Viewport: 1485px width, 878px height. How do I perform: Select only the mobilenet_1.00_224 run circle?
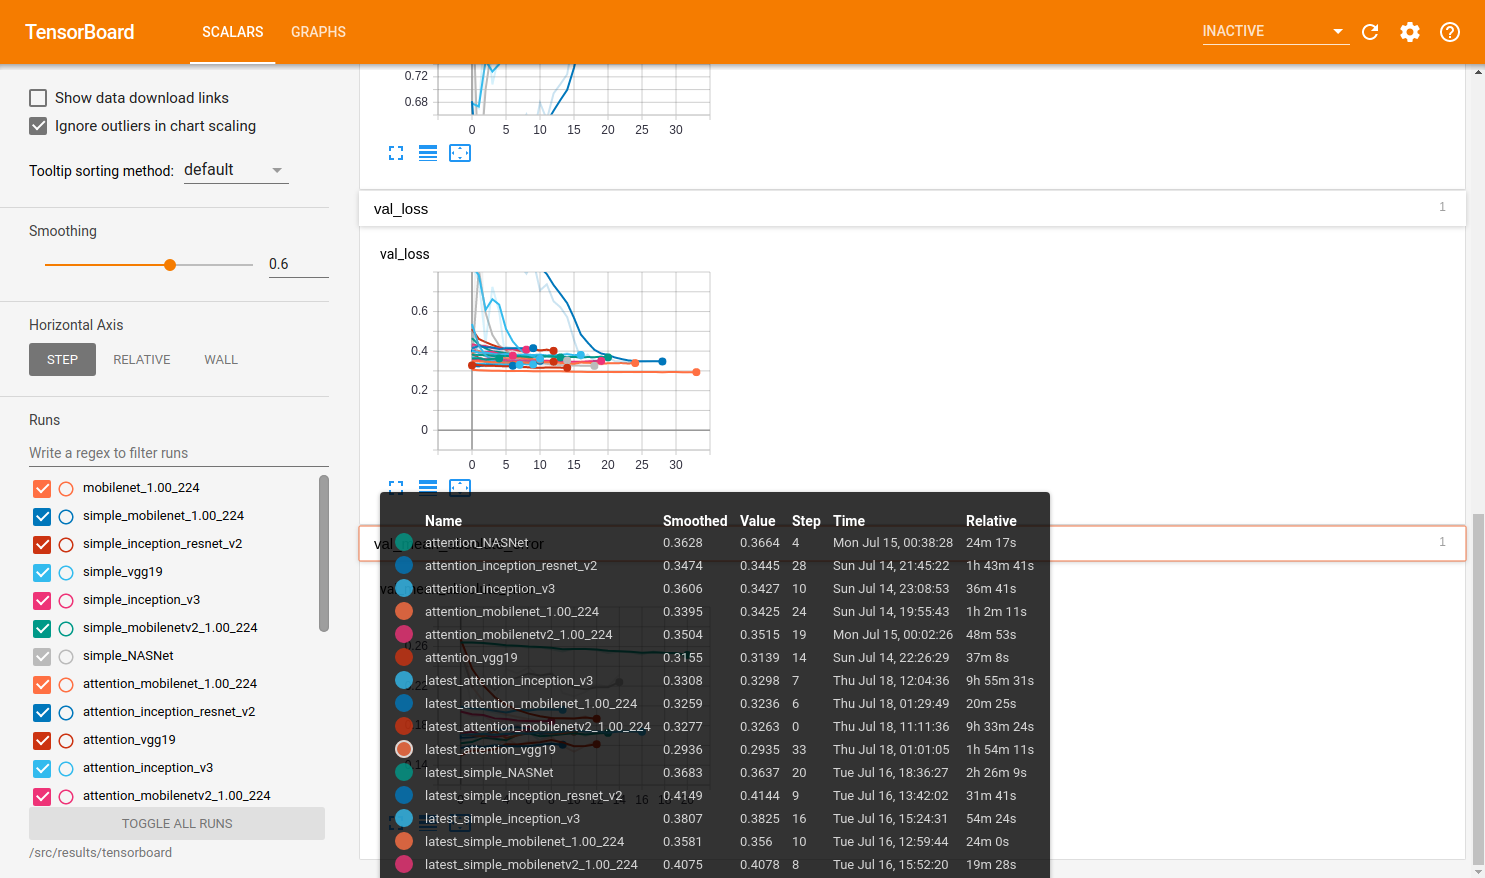[x=66, y=489]
